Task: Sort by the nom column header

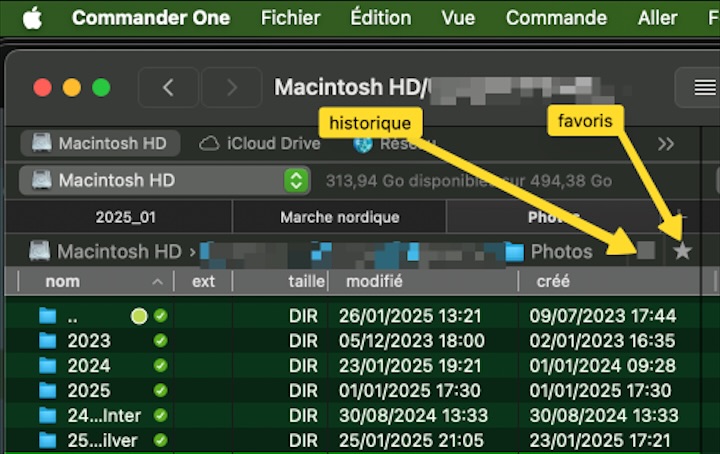Action: 62,282
